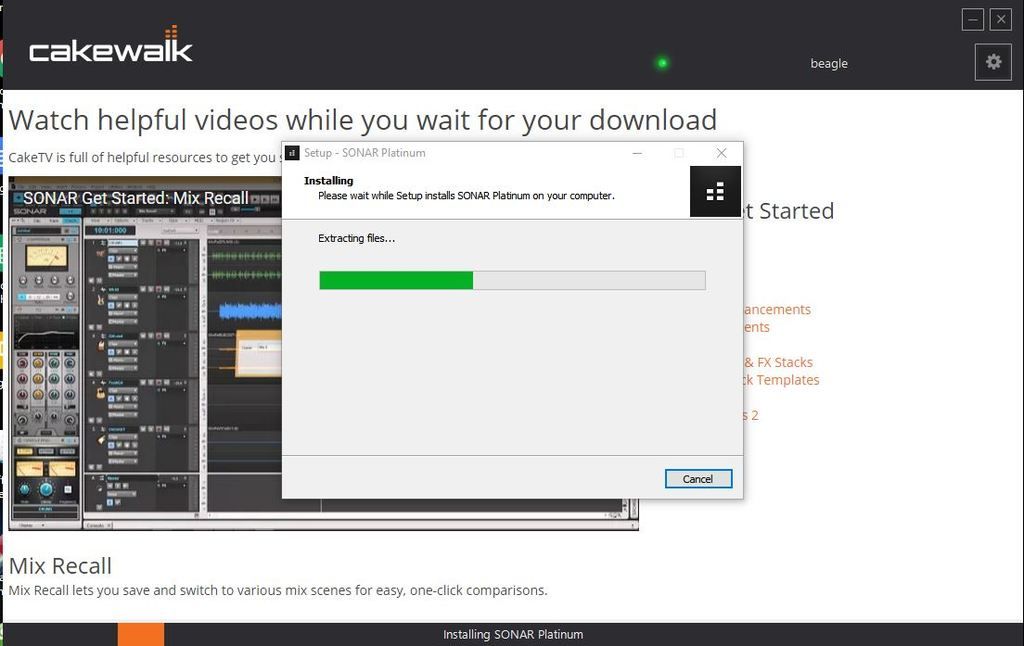Click the Mix Recall heading below the video
Image resolution: width=1024 pixels, height=646 pixels.
(60, 566)
